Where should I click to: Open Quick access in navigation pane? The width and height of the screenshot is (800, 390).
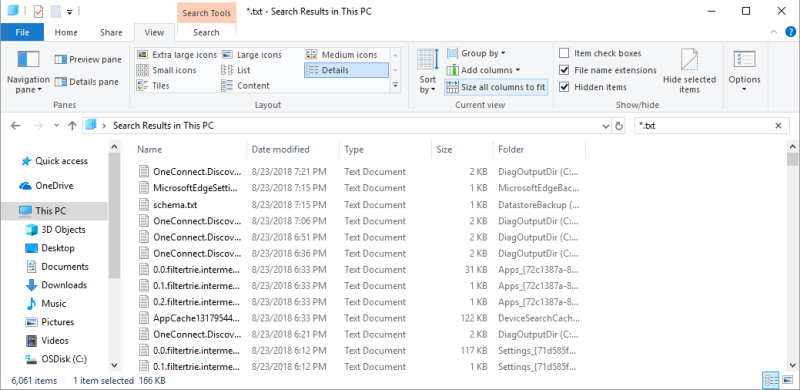coord(54,161)
